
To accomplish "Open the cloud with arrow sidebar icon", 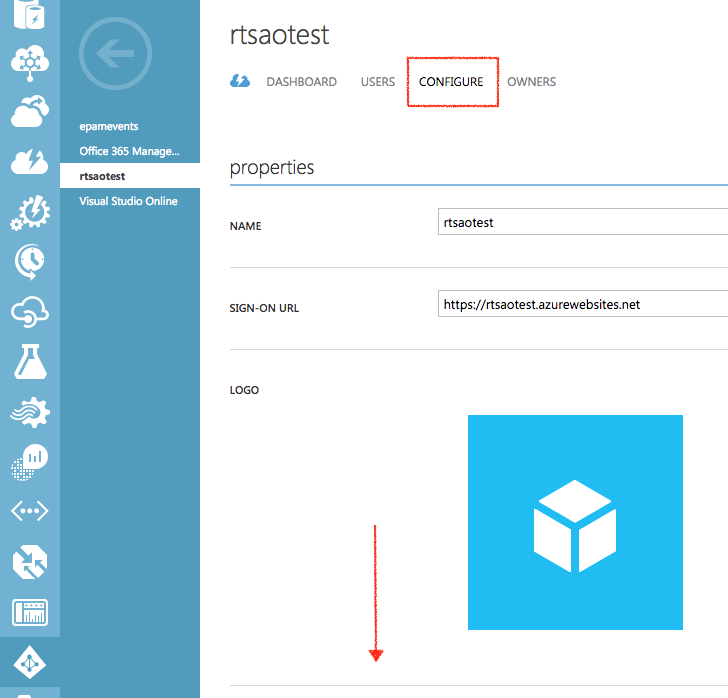I will (30, 112).
